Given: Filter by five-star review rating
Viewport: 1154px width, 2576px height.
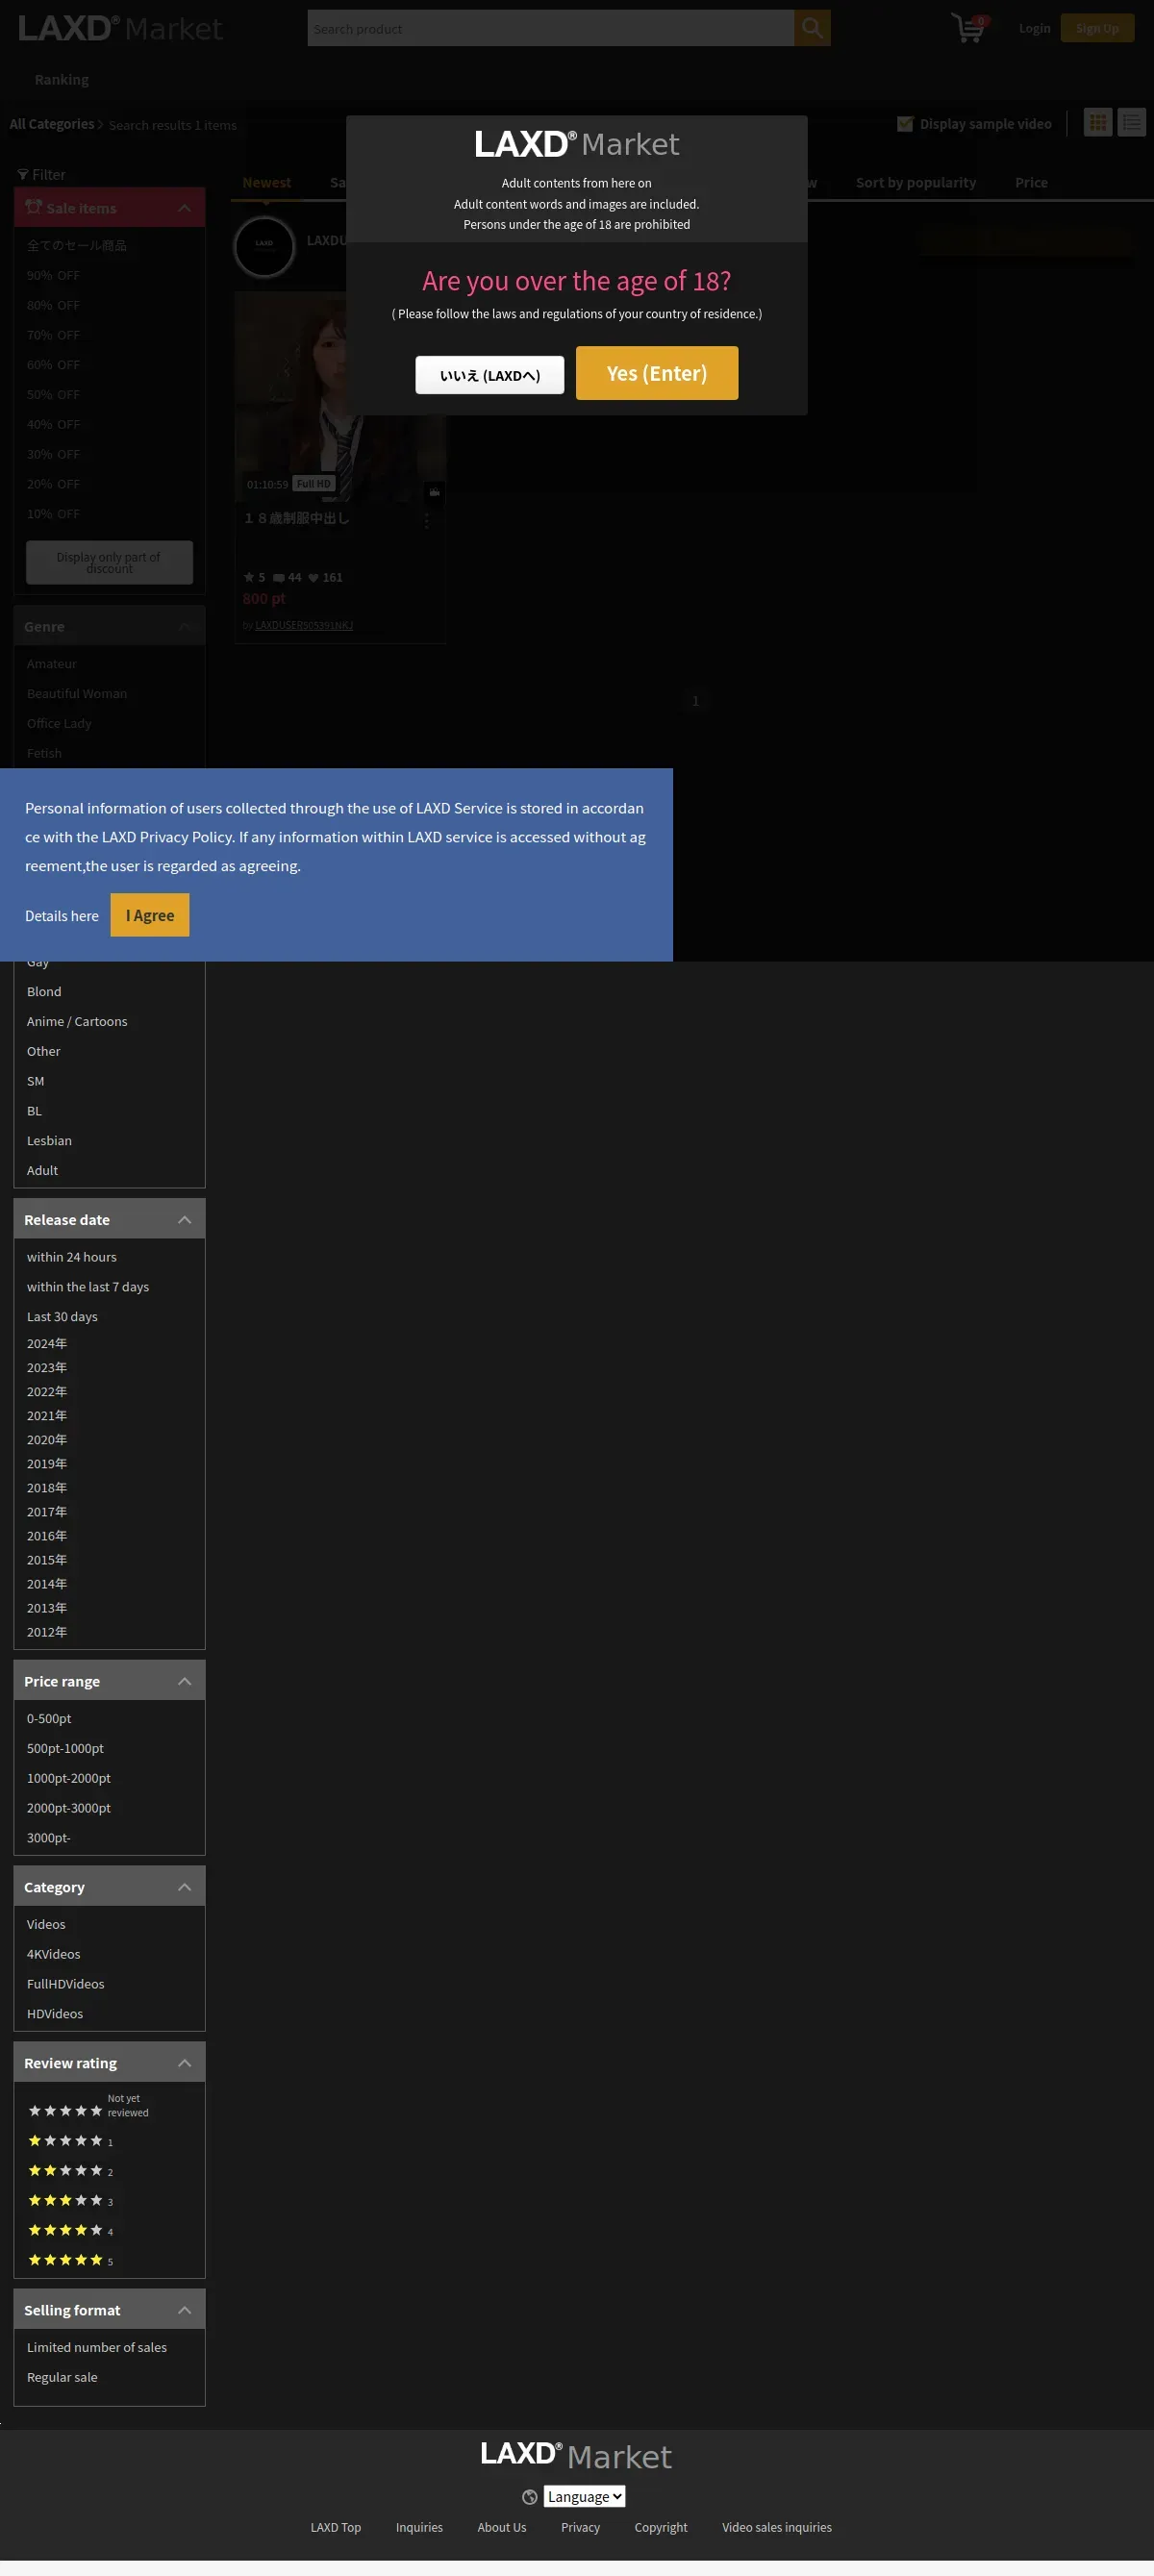Looking at the screenshot, I should [70, 2260].
